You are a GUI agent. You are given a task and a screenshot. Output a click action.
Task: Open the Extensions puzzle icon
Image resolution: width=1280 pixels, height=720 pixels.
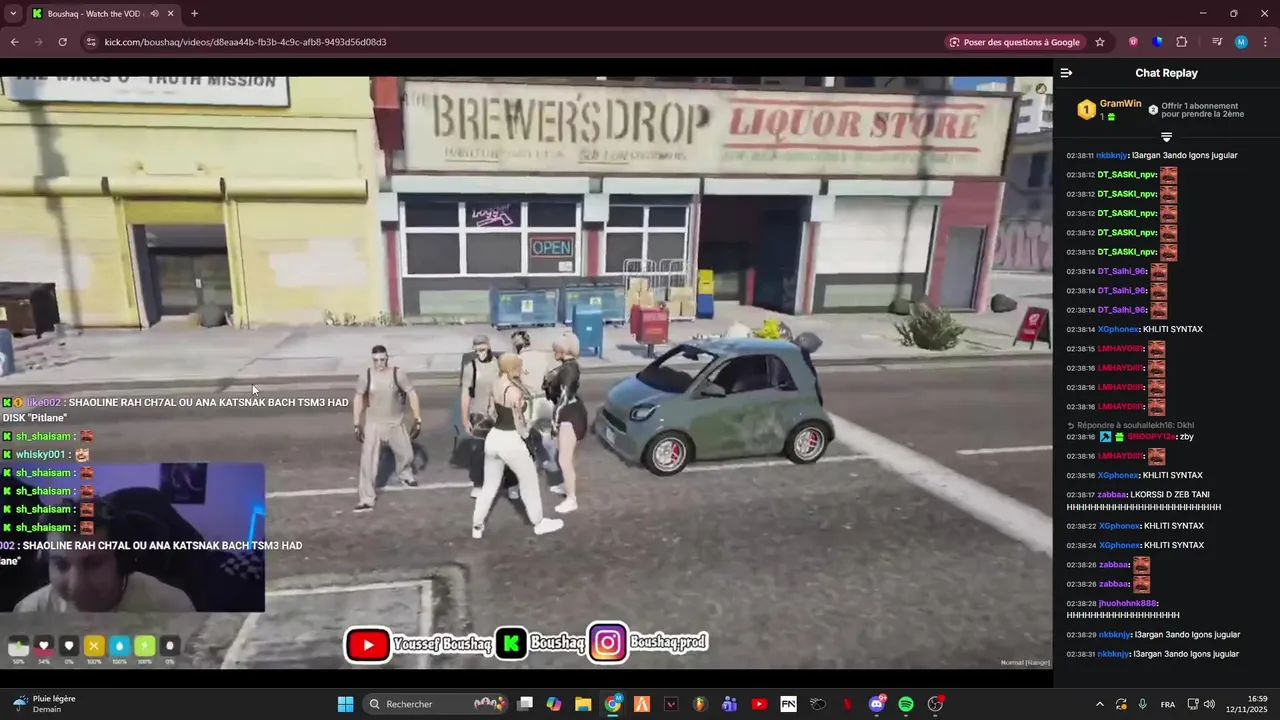point(1182,42)
